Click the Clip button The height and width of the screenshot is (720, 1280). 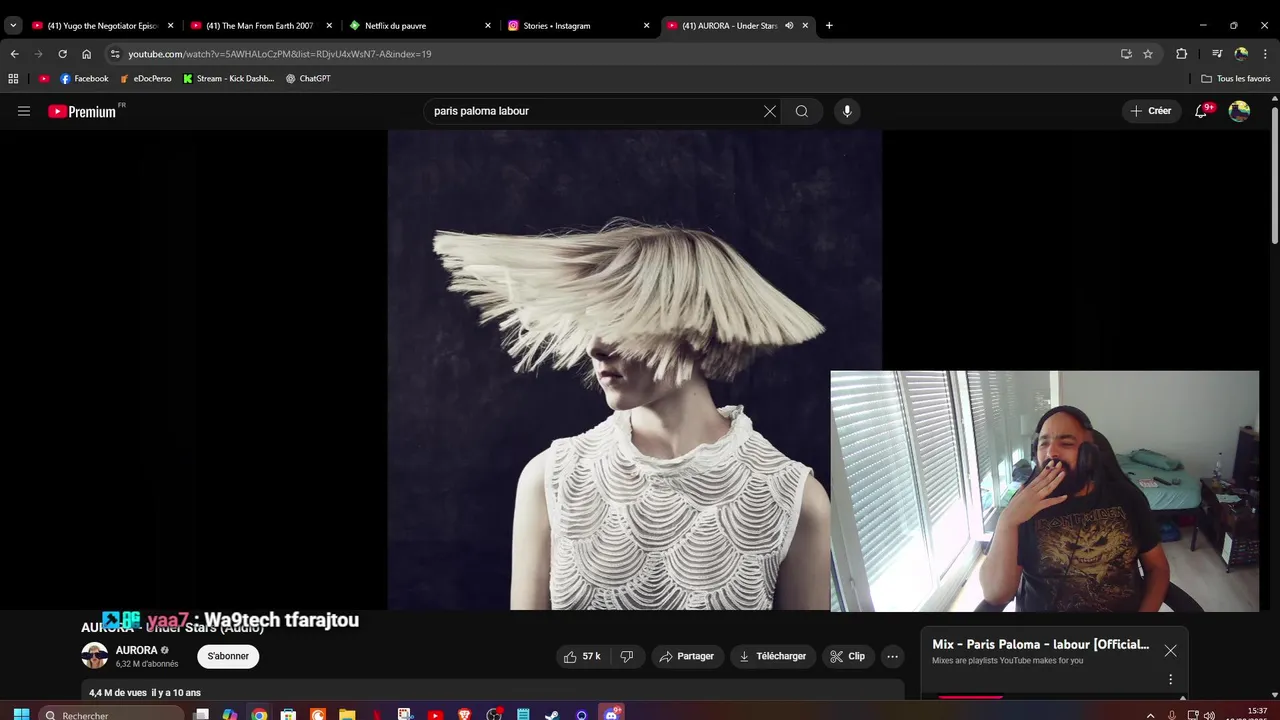click(x=848, y=656)
